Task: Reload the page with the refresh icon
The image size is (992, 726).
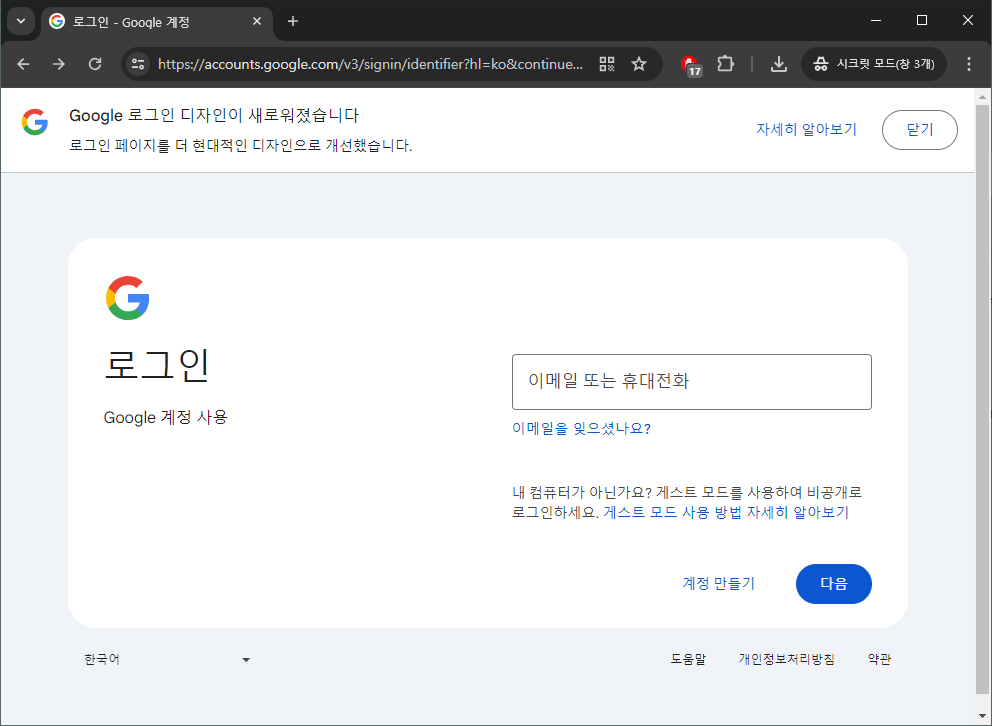Action: [95, 64]
